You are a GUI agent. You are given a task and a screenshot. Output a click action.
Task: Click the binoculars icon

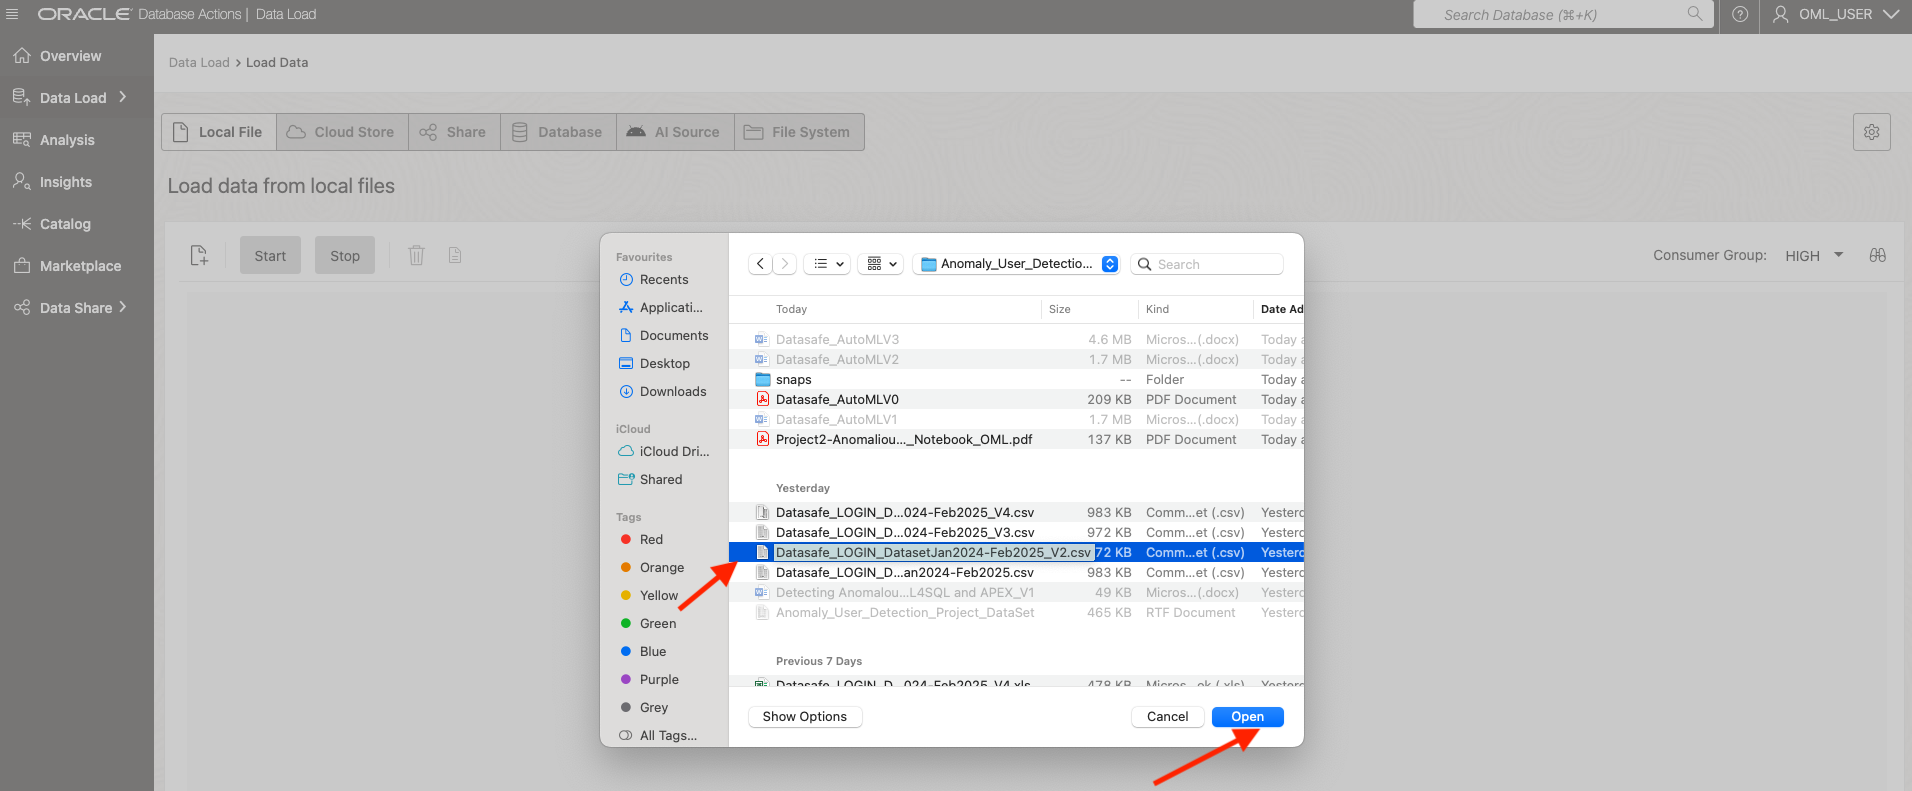coord(1878,256)
